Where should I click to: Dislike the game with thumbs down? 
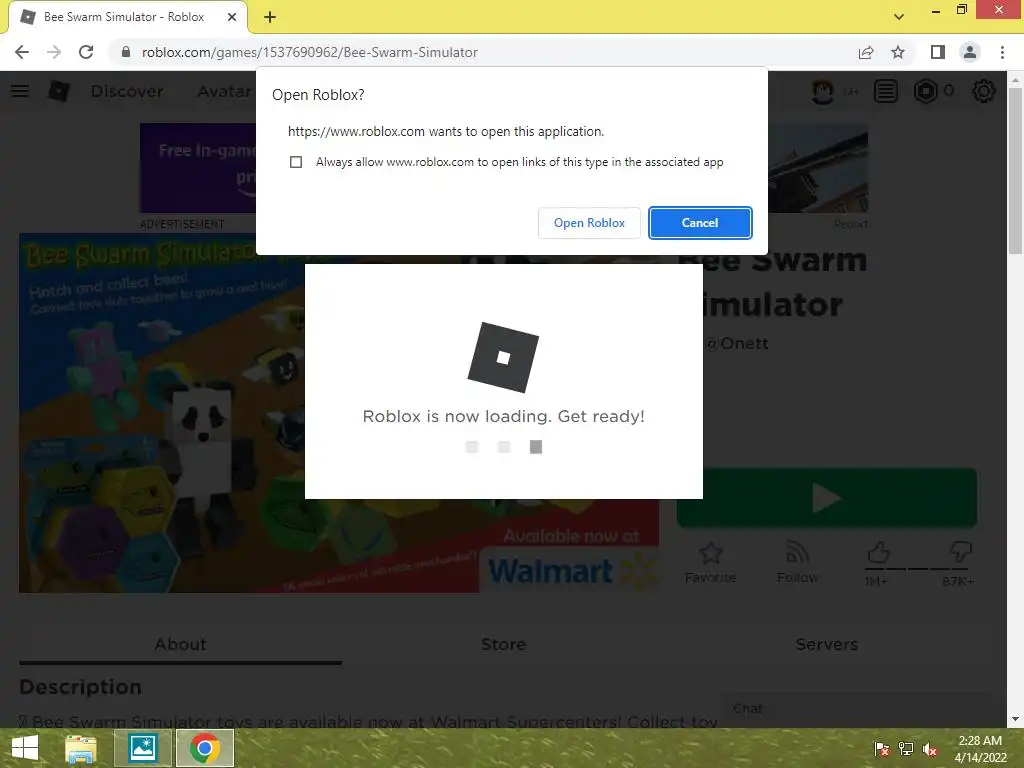click(960, 553)
